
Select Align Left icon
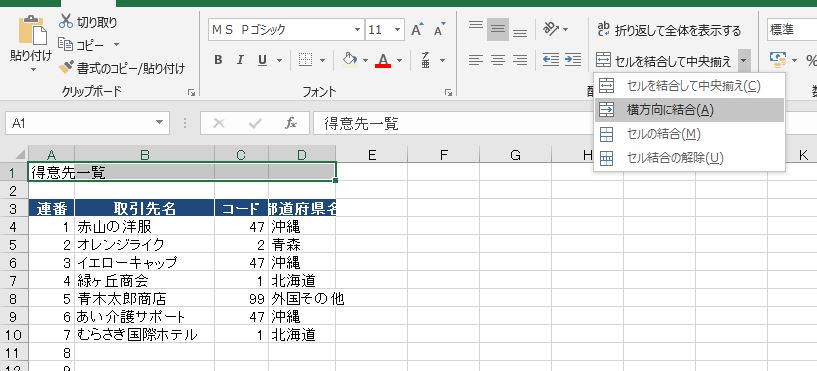[x=475, y=60]
